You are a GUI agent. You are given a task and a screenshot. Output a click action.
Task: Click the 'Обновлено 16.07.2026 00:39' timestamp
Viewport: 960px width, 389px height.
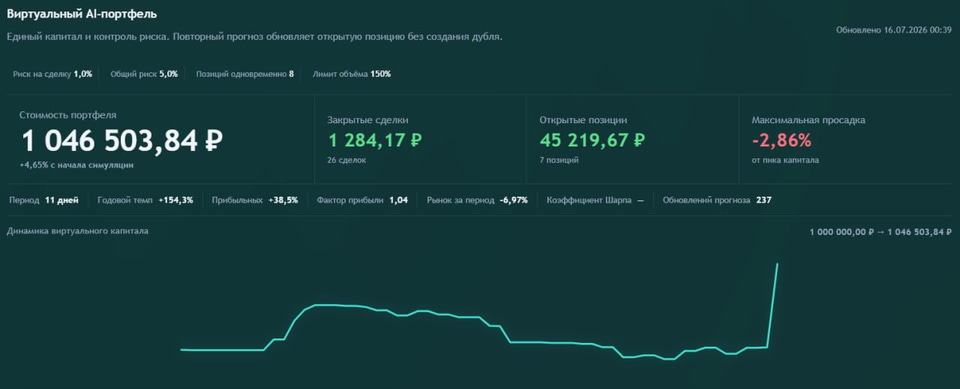(x=894, y=29)
